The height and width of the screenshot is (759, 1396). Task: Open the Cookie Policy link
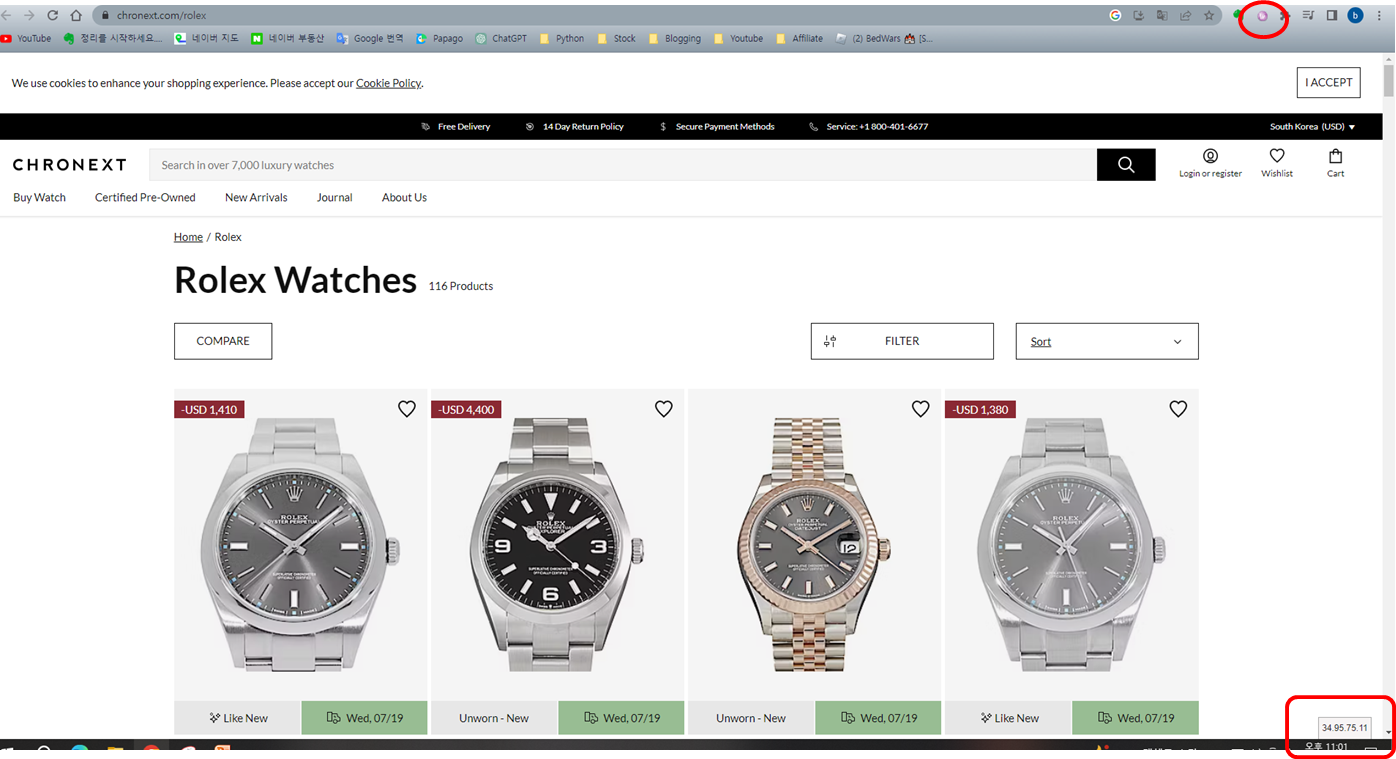pyautogui.click(x=388, y=83)
